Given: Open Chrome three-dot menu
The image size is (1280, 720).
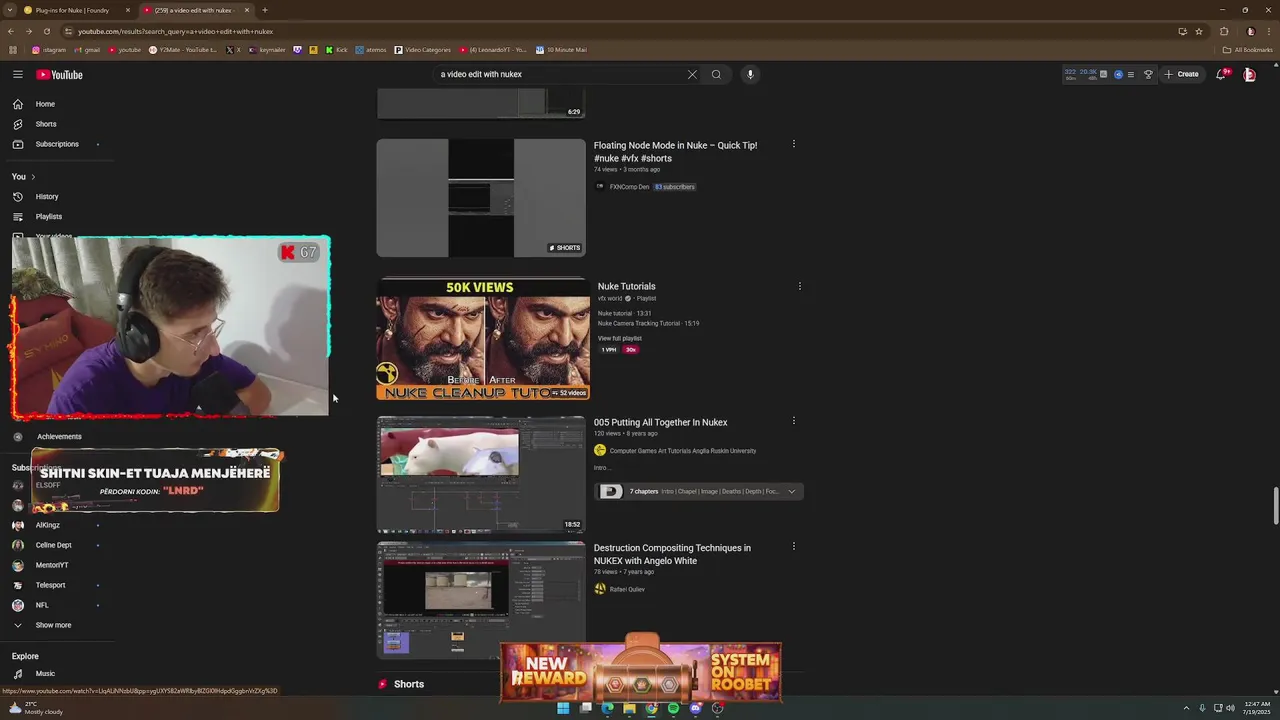Looking at the screenshot, I should click(x=1269, y=31).
